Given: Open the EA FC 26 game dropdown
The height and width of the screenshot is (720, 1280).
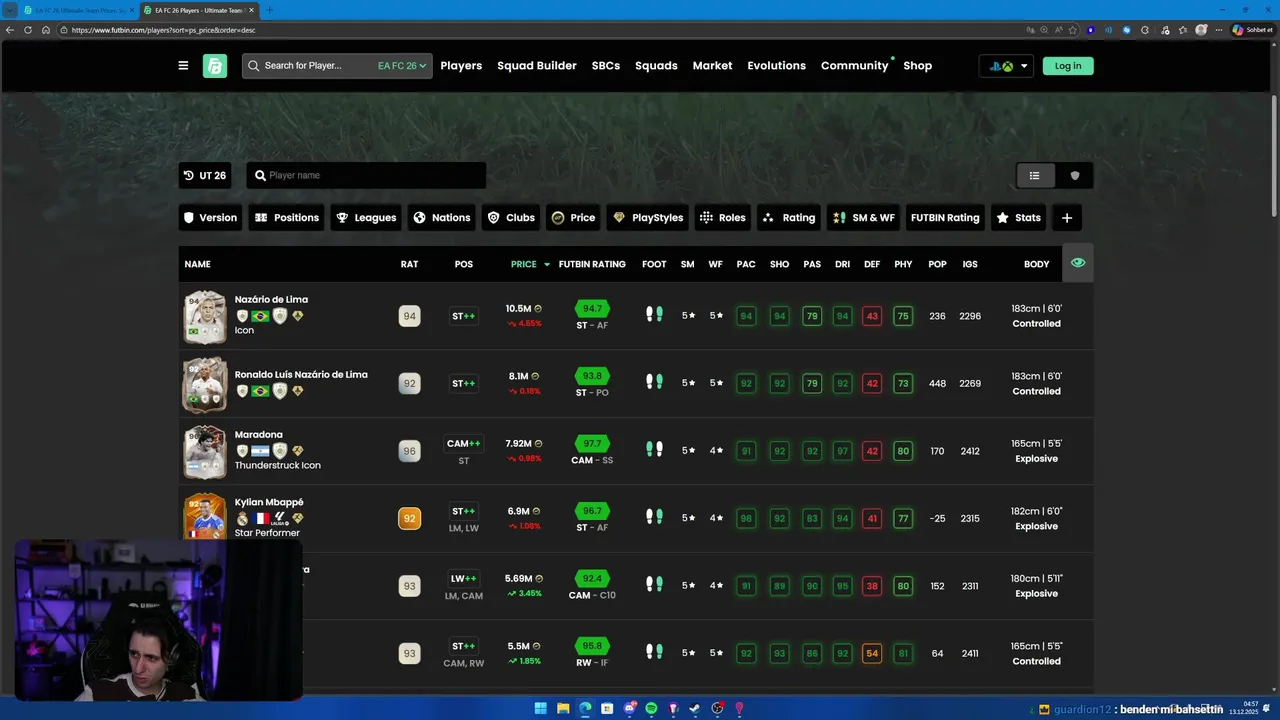Looking at the screenshot, I should click(402, 66).
